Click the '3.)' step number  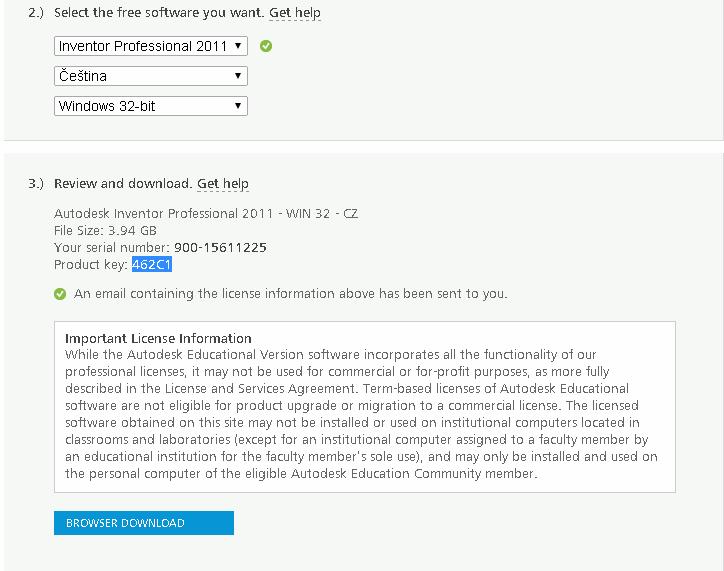pos(36,184)
